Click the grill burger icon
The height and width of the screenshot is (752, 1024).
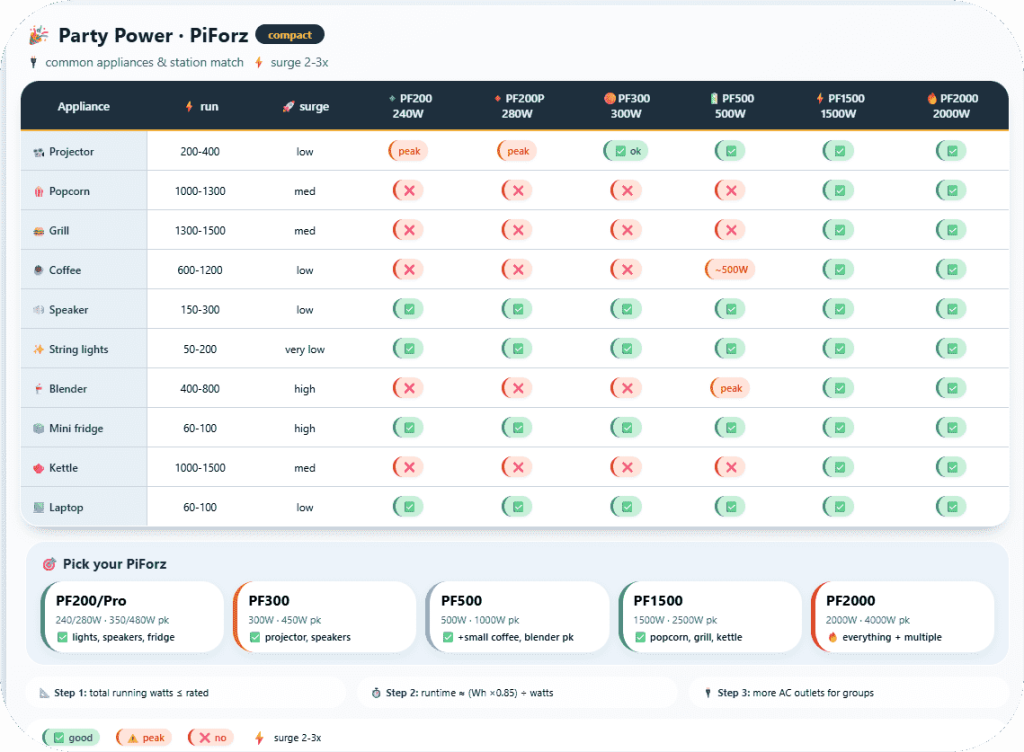click(38, 231)
